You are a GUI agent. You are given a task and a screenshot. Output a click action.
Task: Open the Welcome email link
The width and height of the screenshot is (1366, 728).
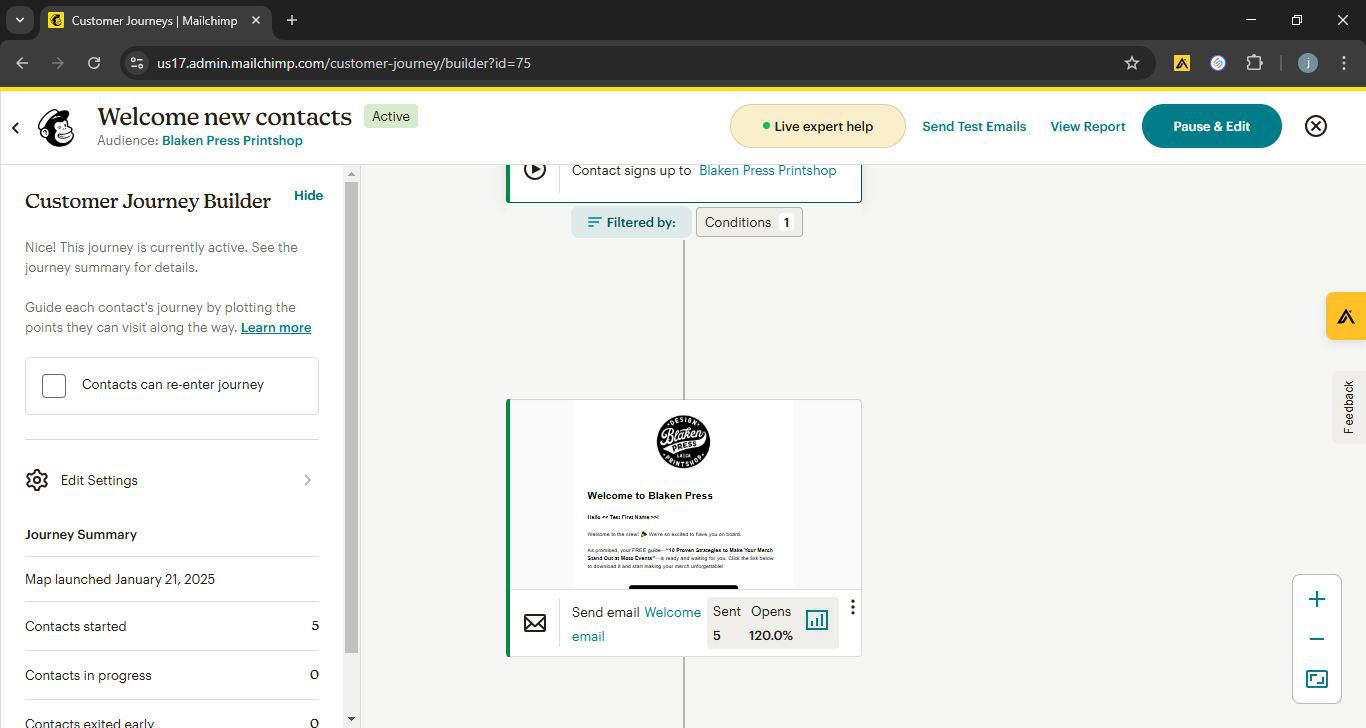636,624
